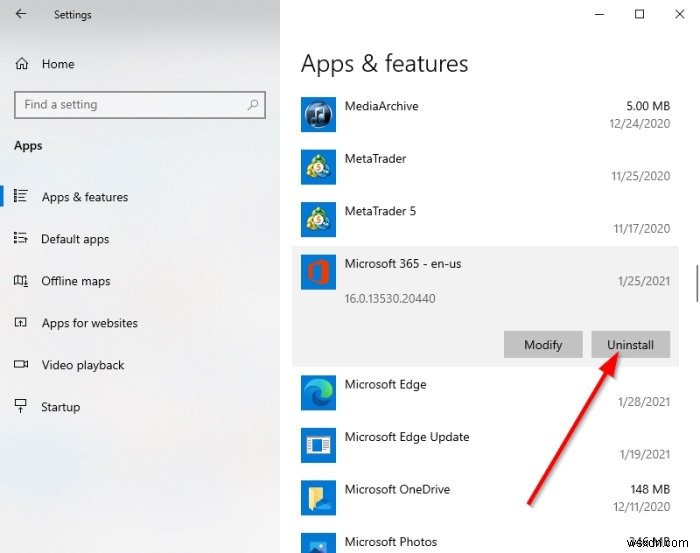Select the MetaTrader 5 entry name

tap(380, 211)
